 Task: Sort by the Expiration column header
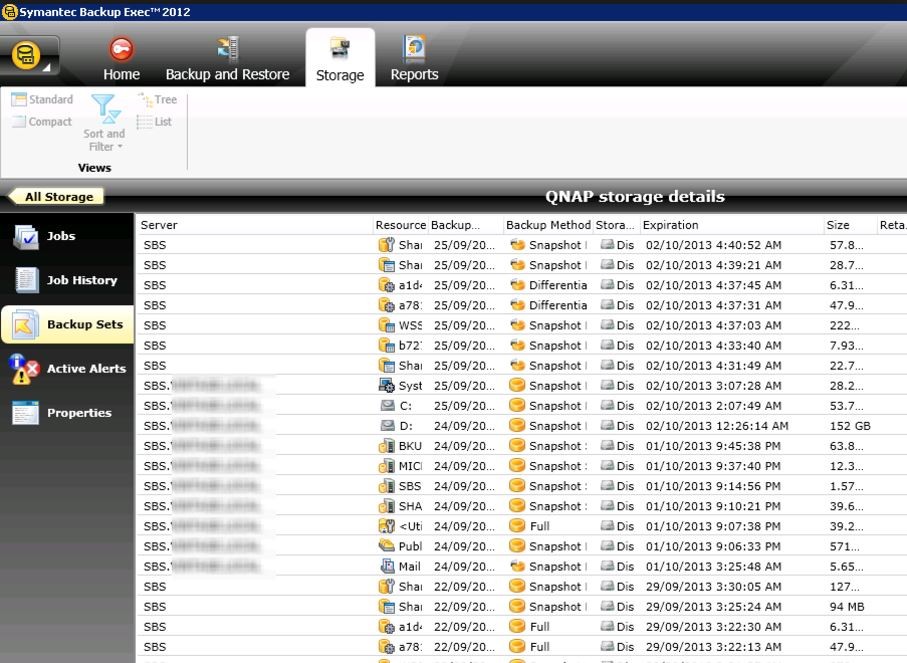(732, 225)
